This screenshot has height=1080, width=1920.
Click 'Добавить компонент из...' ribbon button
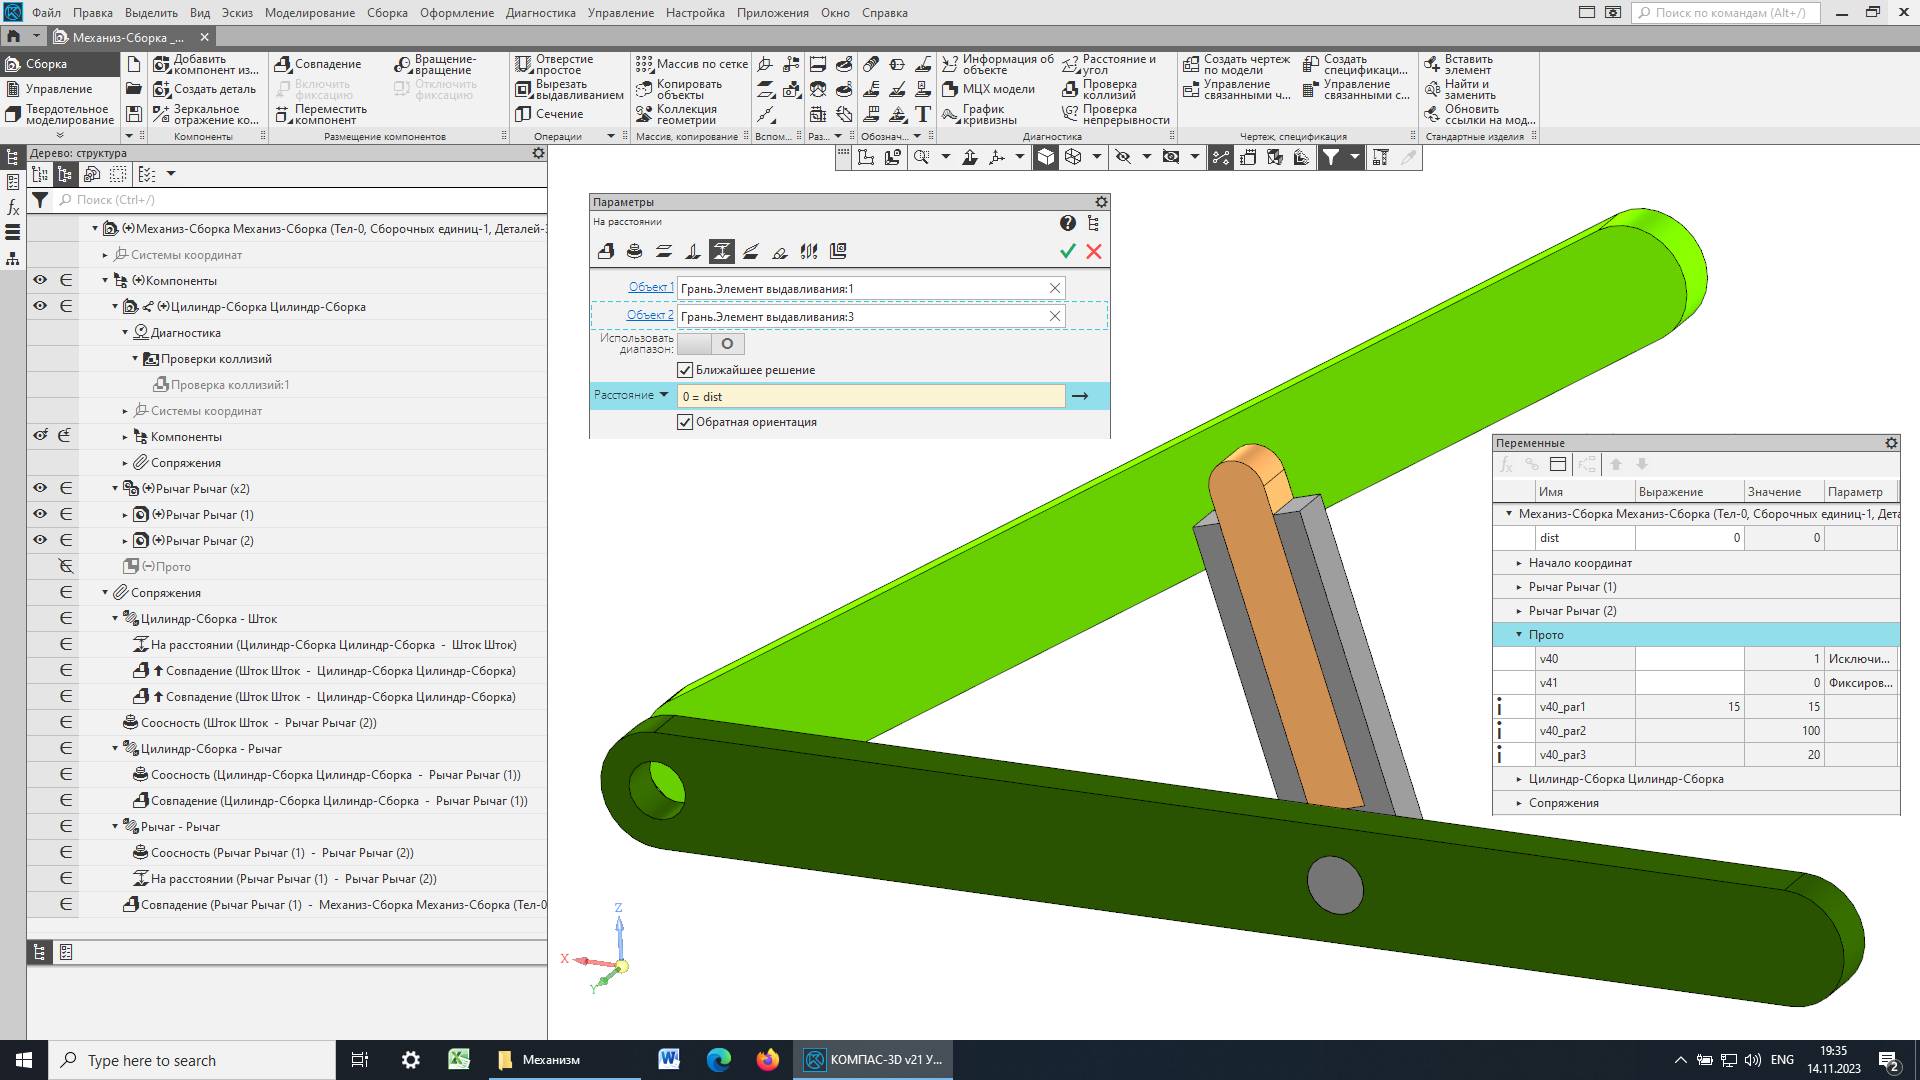click(x=206, y=64)
